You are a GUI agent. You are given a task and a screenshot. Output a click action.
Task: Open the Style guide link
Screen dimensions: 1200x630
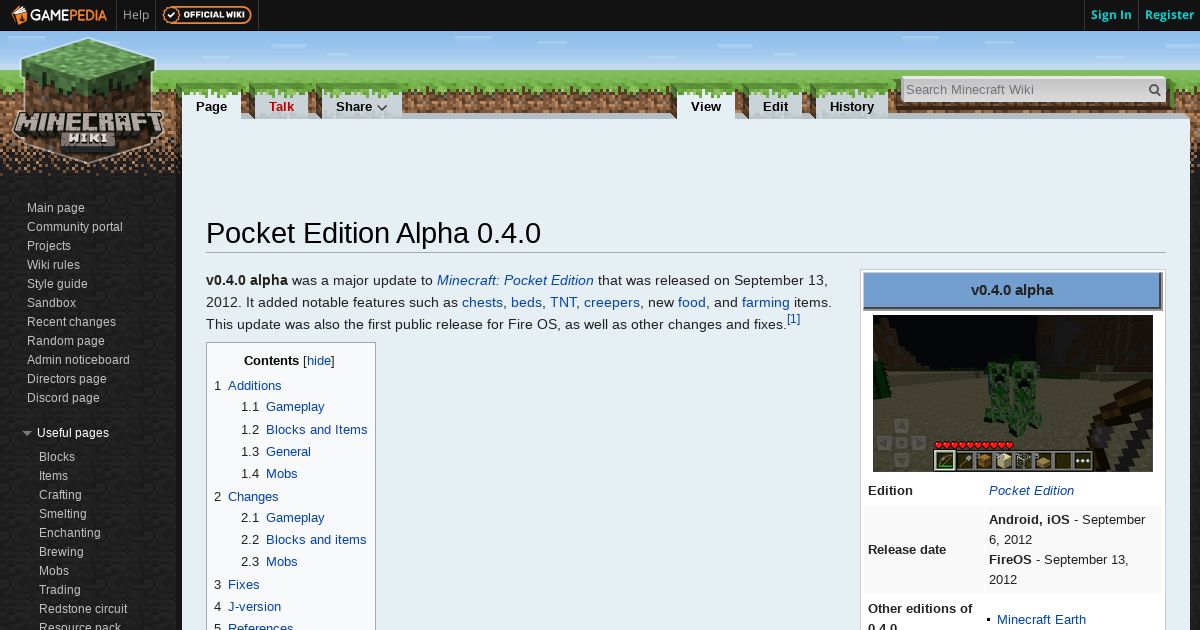[57, 284]
